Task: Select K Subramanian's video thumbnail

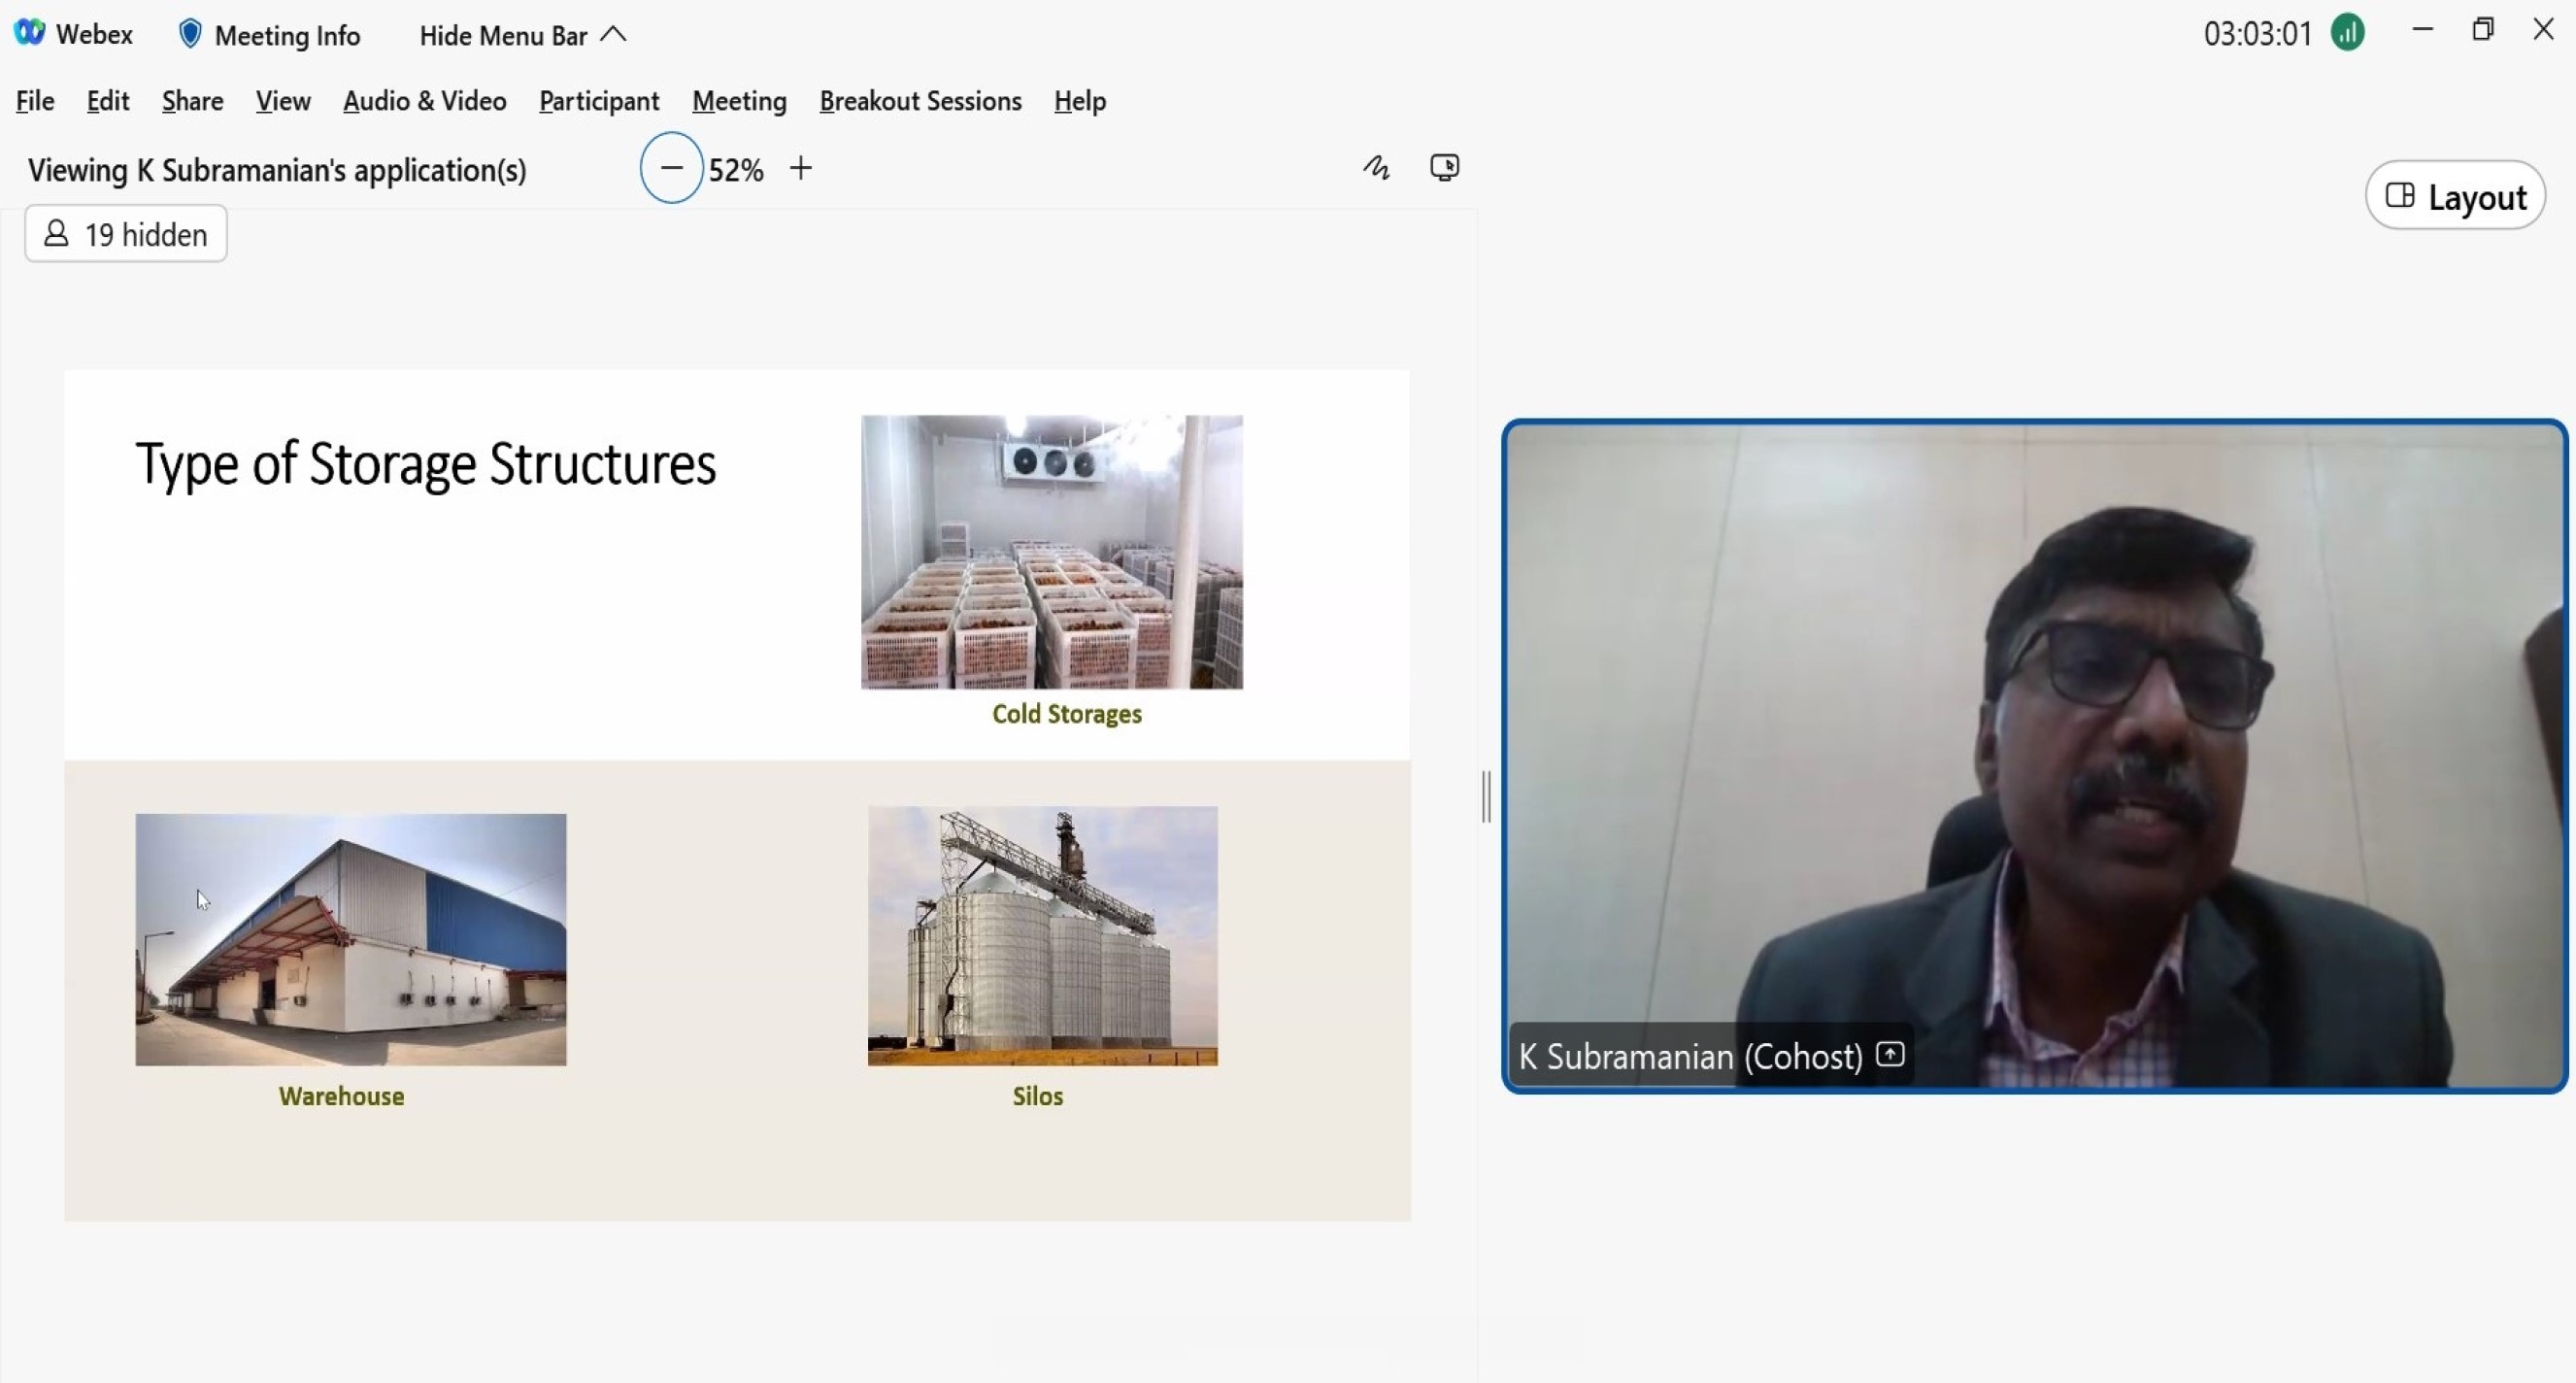Action: pyautogui.click(x=2034, y=756)
